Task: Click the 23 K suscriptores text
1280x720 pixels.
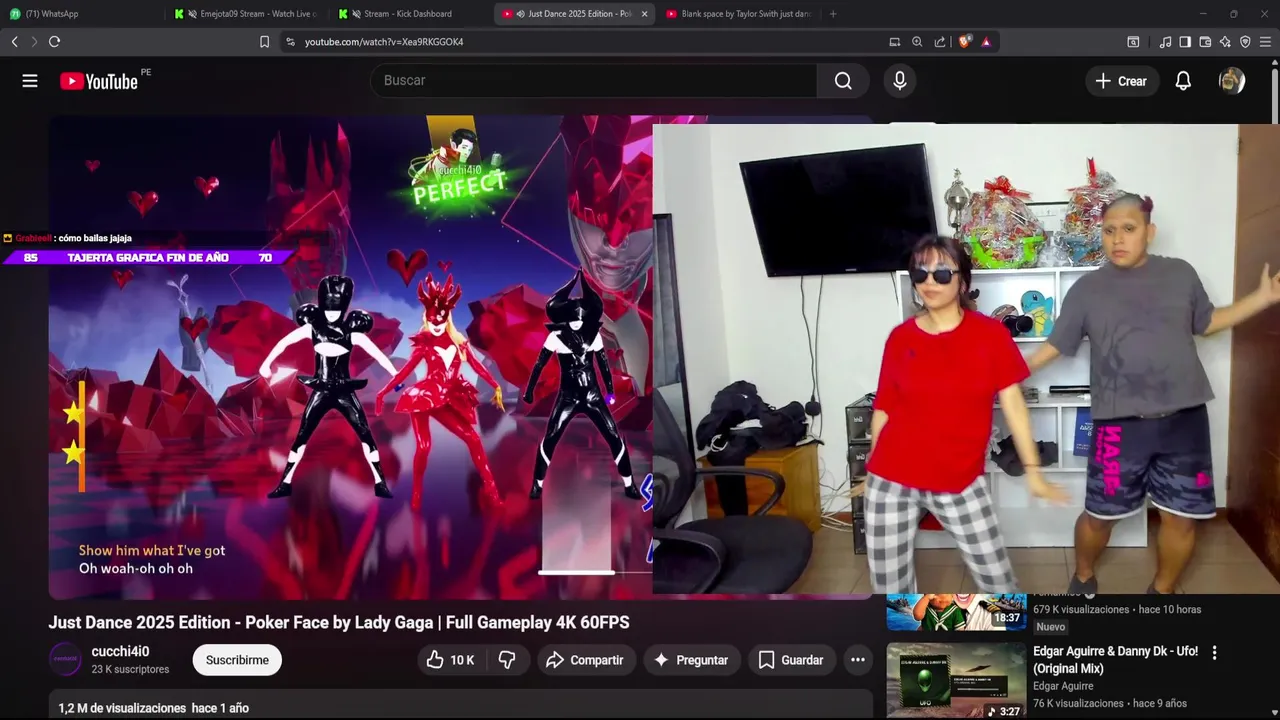Action: (130, 669)
